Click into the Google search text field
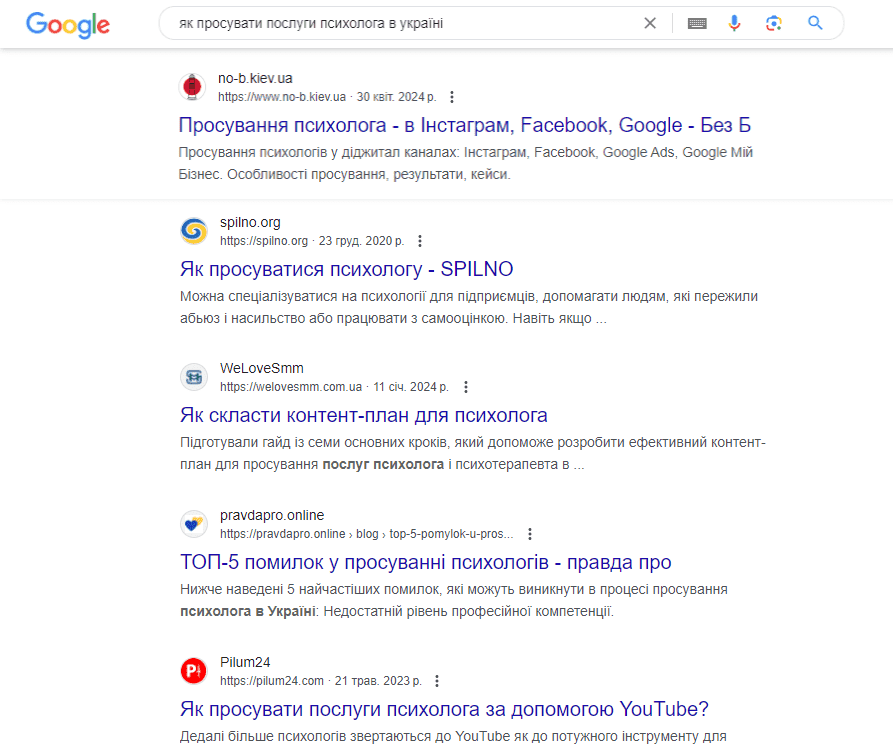893x747 pixels. (x=404, y=23)
